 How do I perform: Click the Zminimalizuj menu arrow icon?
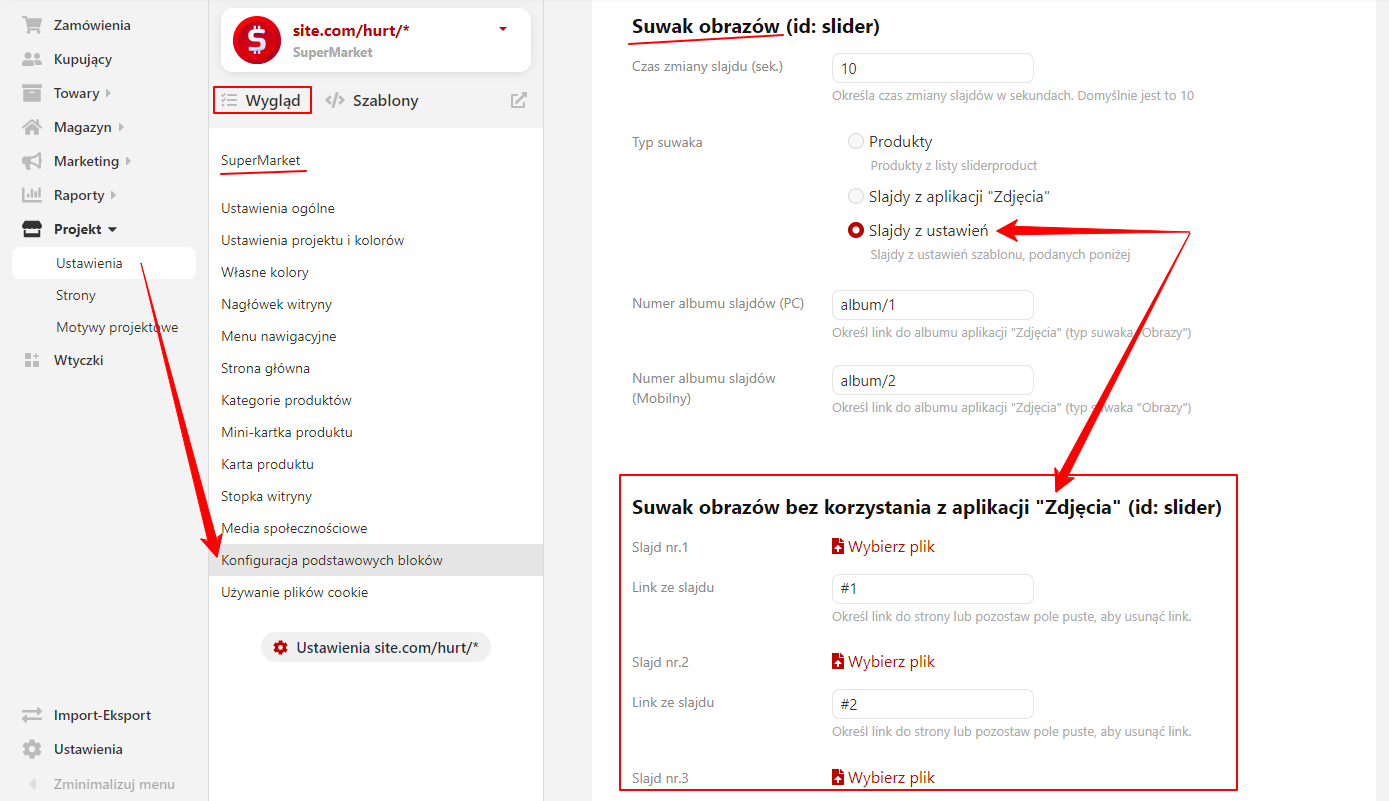[33, 784]
